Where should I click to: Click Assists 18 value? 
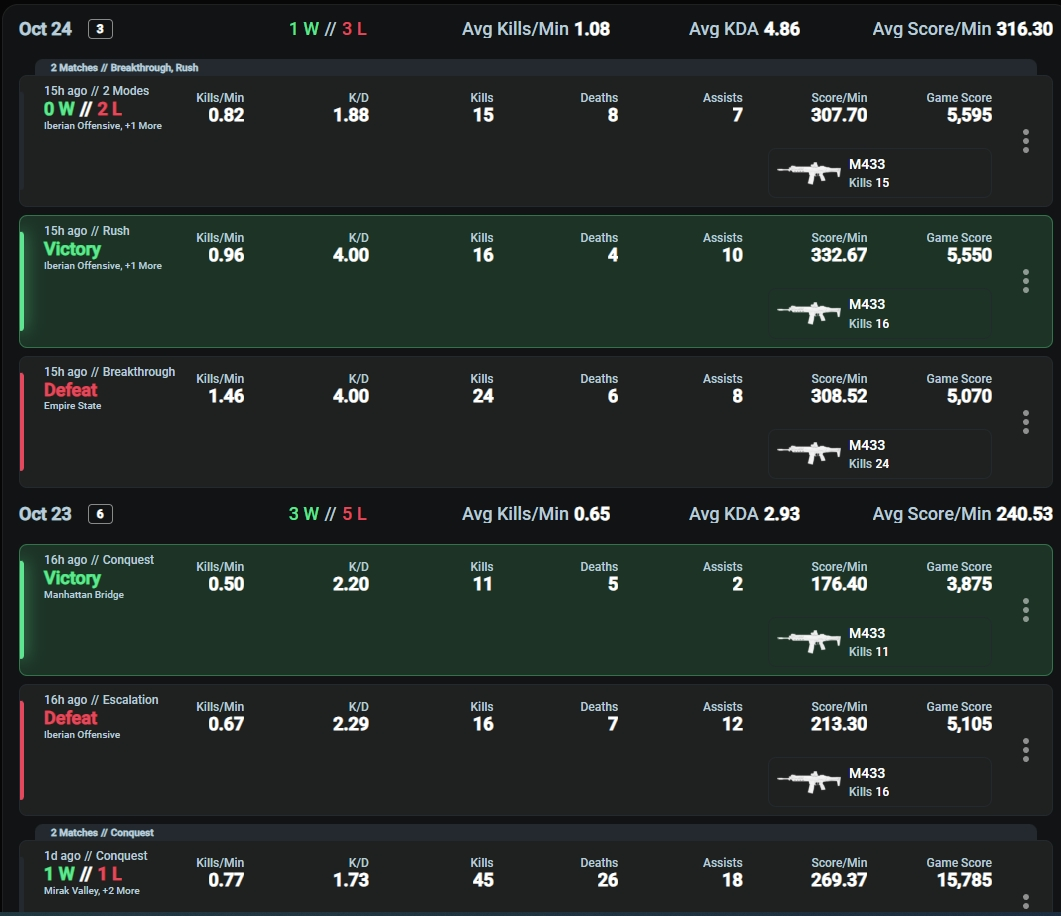coord(732,880)
